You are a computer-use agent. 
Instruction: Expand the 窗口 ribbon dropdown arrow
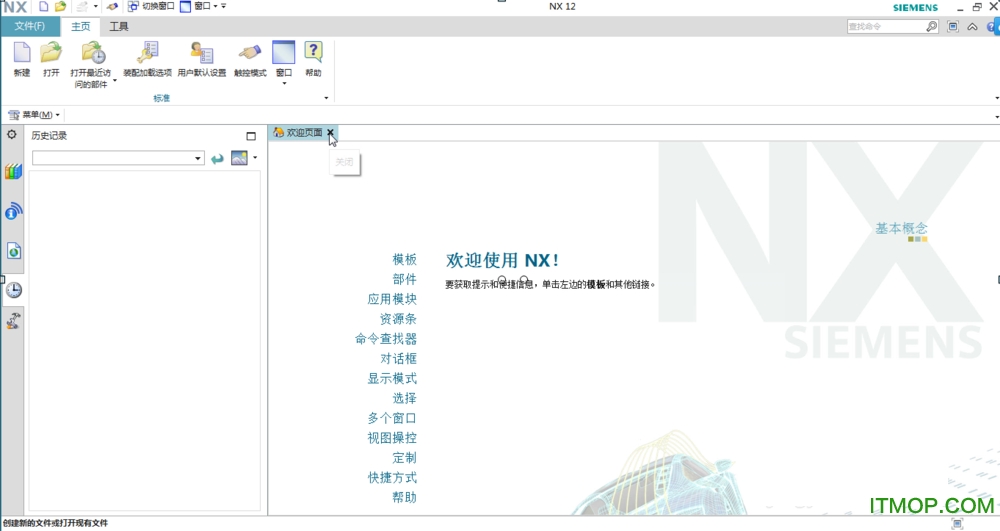point(284,83)
